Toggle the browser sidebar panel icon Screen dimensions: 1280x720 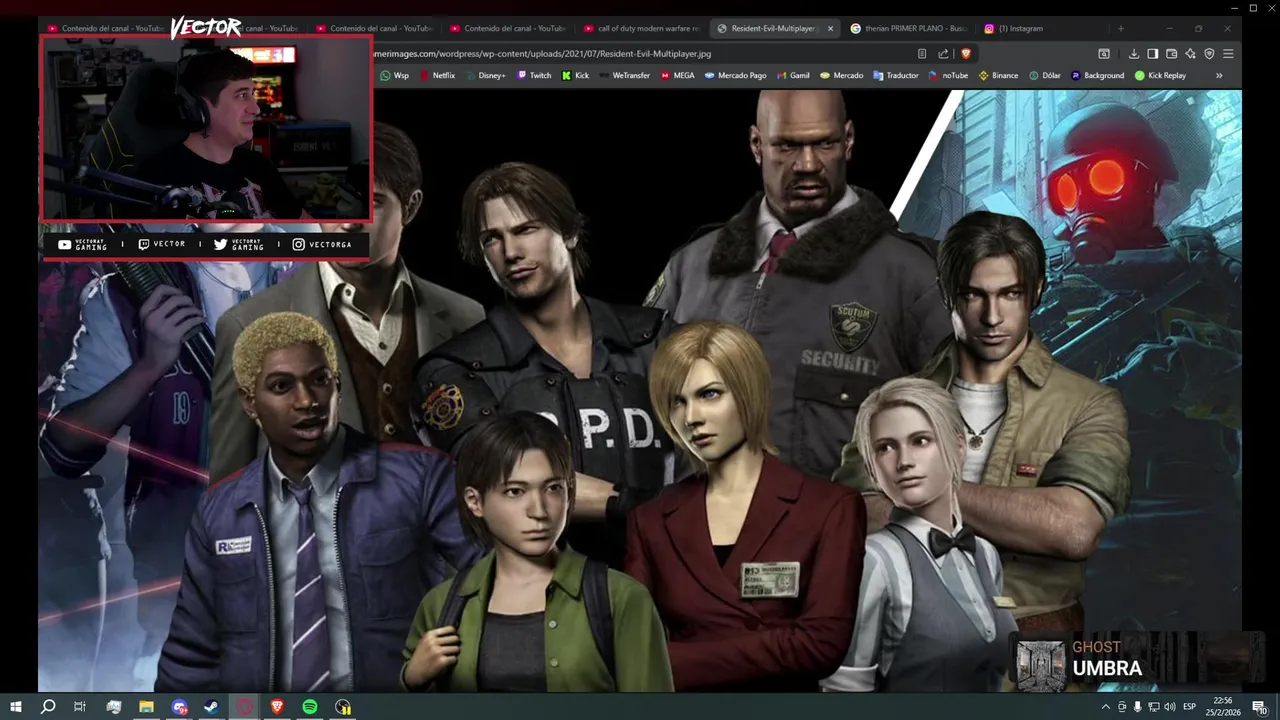point(1152,54)
